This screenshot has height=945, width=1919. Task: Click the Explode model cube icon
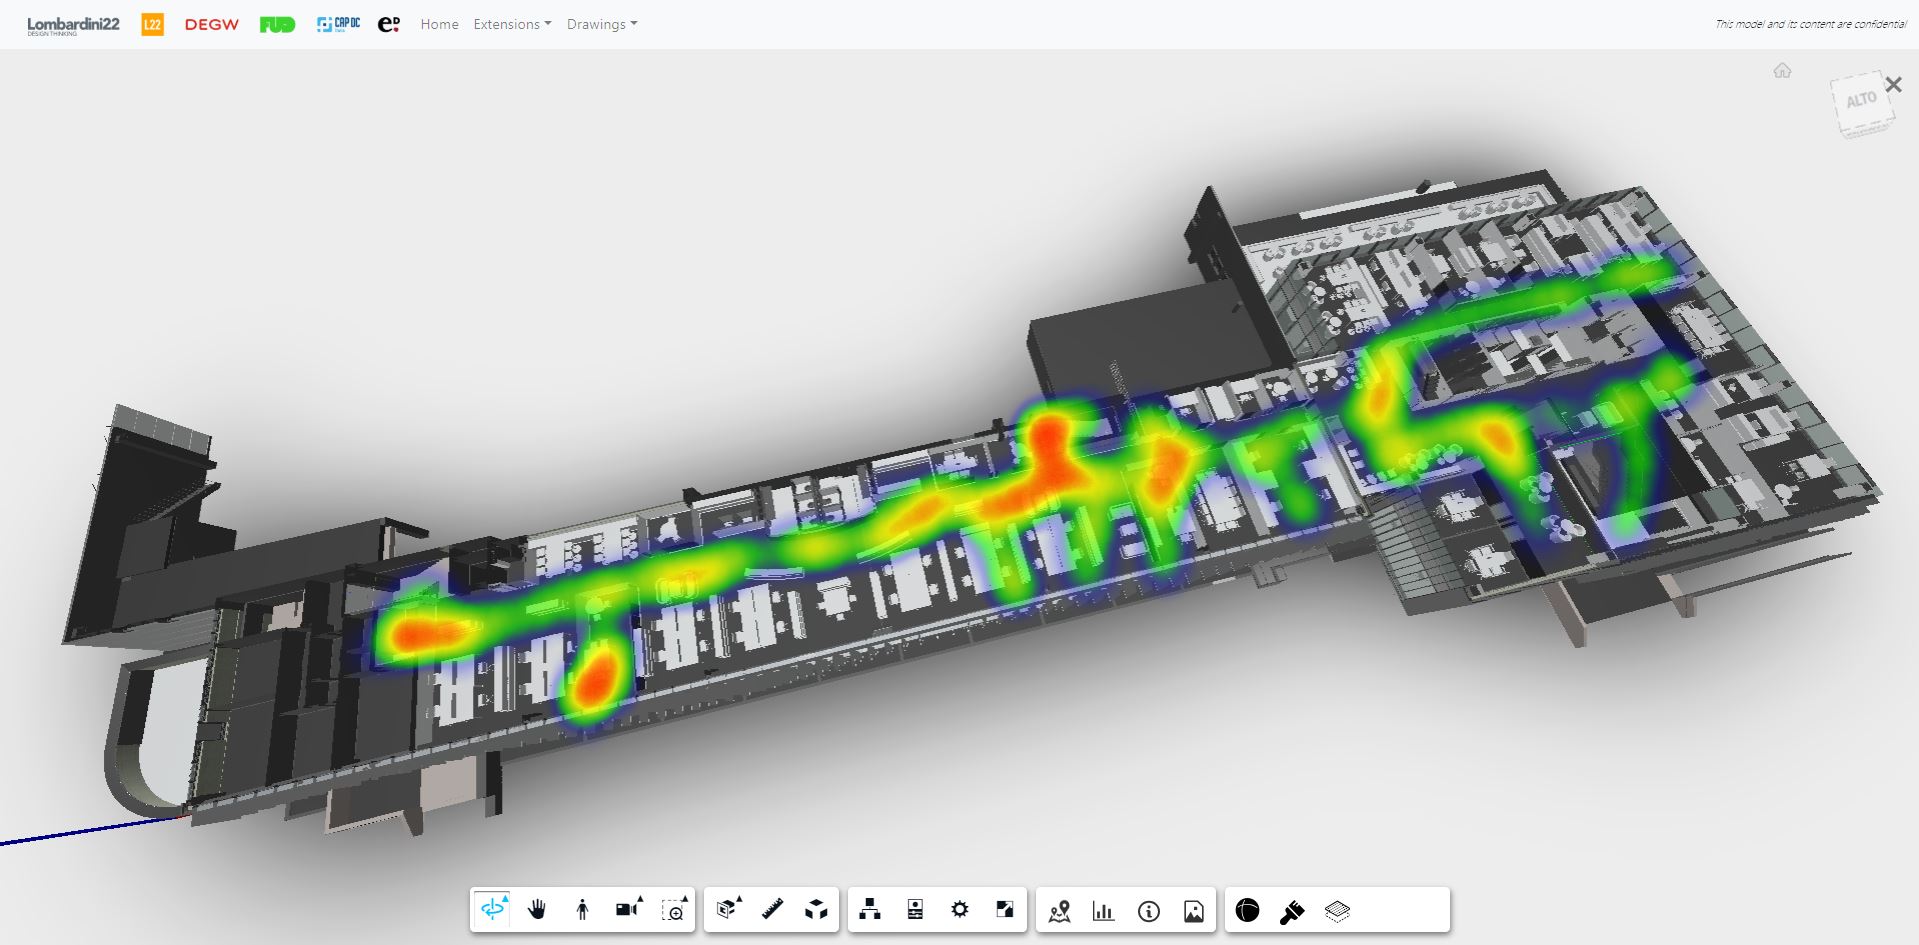click(817, 909)
